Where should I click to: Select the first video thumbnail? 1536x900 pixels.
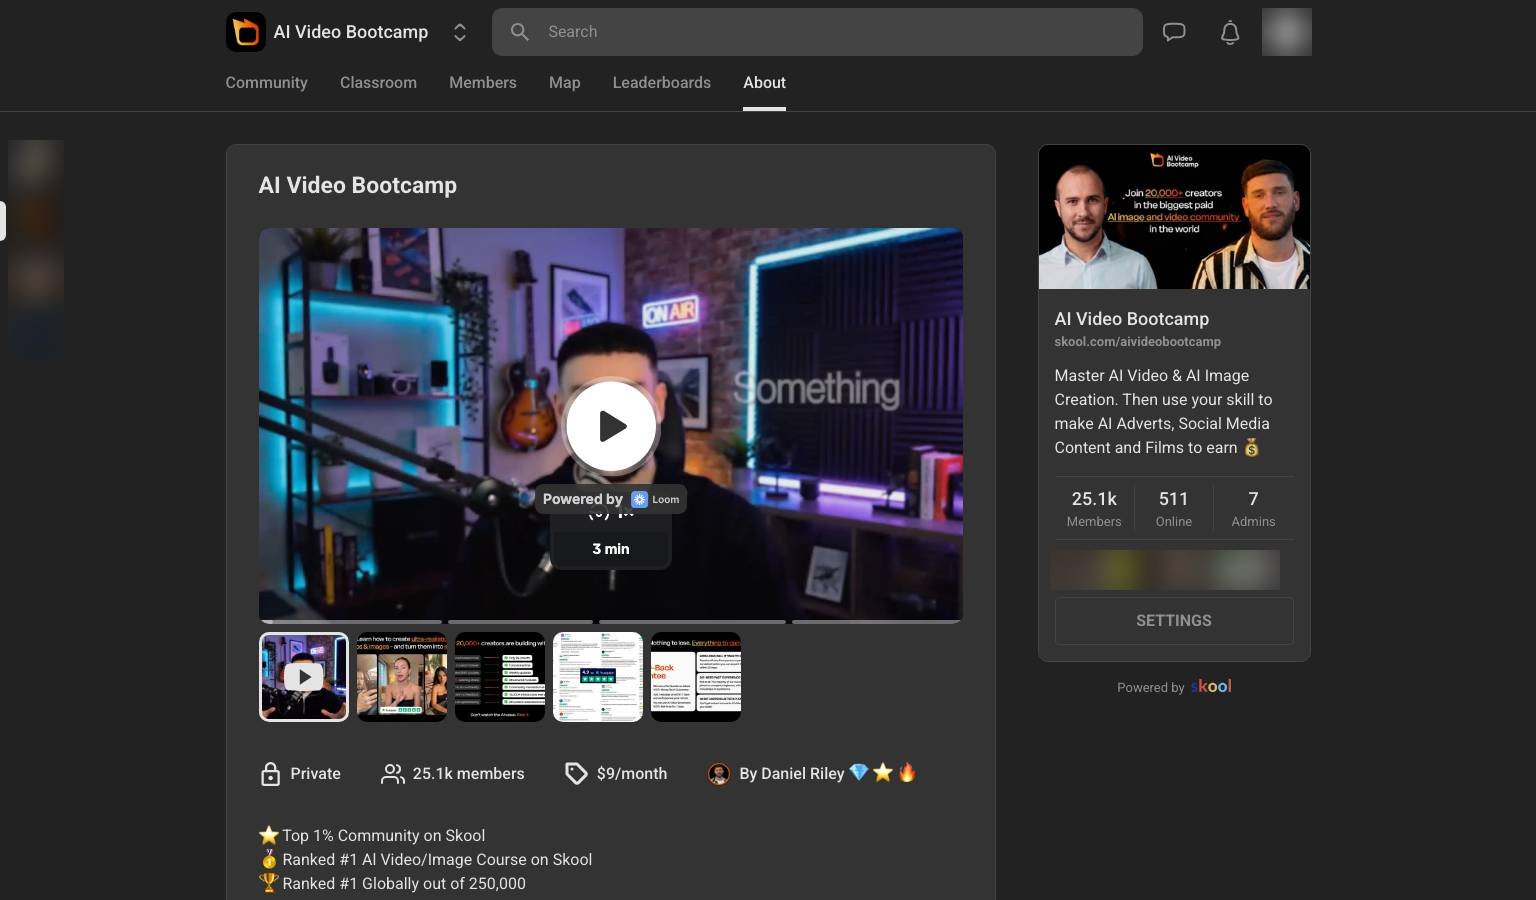[304, 677]
